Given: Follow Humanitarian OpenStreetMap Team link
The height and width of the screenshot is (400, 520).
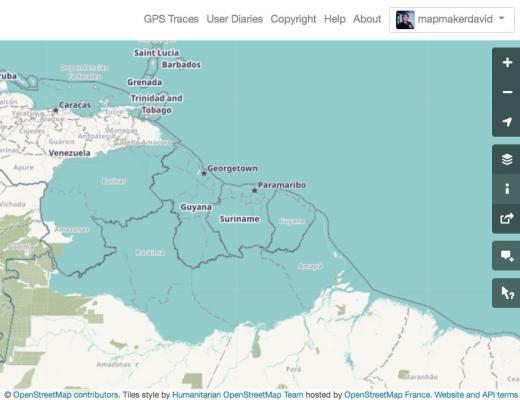Looking at the screenshot, I should [238, 395].
